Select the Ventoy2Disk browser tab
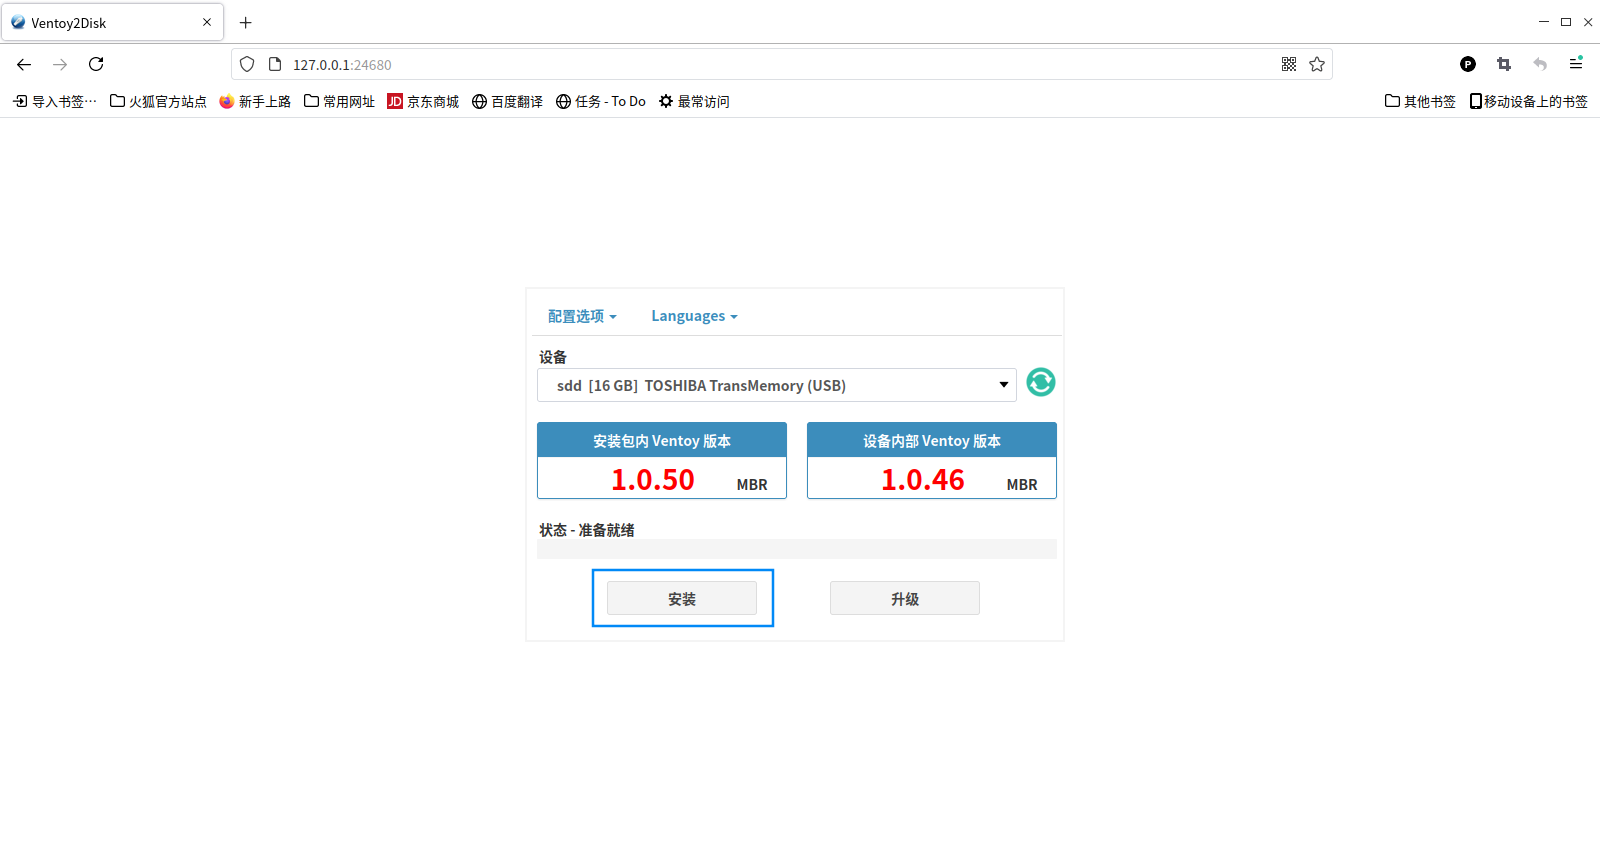This screenshot has height=855, width=1600. tap(110, 22)
